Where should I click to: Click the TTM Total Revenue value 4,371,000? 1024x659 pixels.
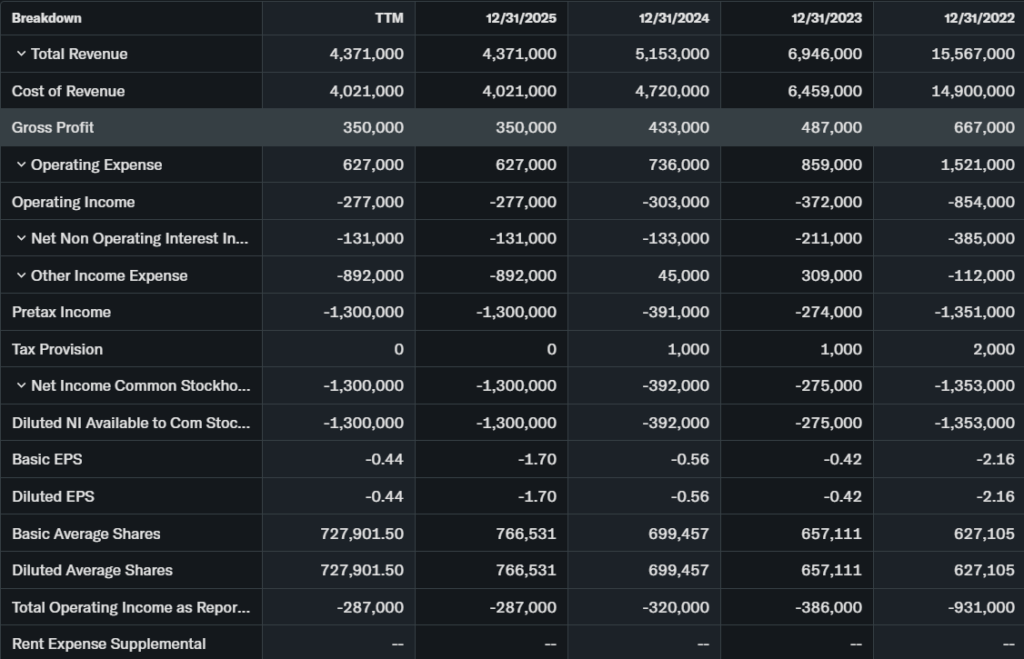pos(366,54)
